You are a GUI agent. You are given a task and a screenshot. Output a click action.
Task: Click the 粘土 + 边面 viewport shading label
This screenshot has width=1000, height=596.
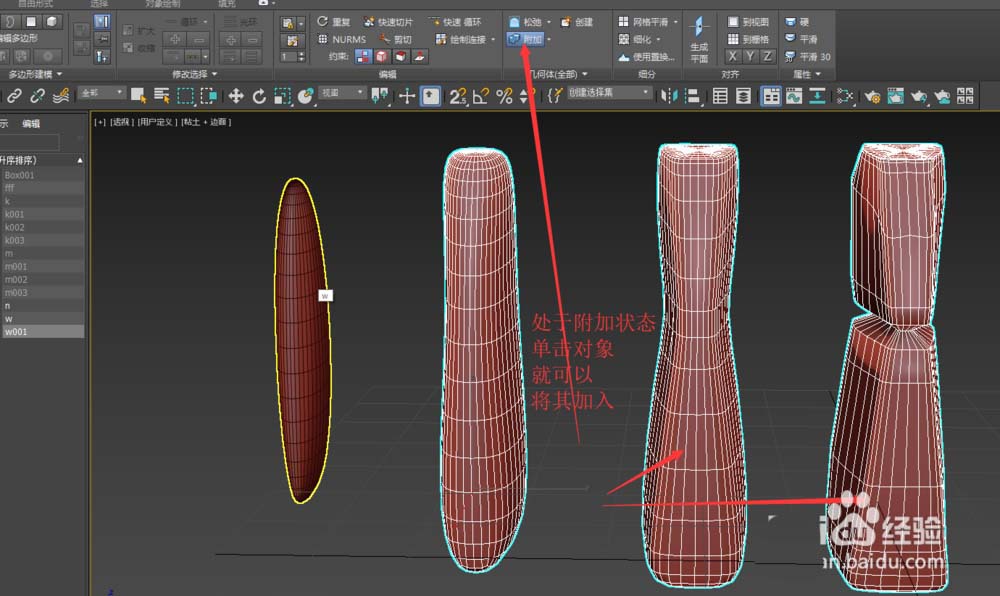tap(206, 122)
